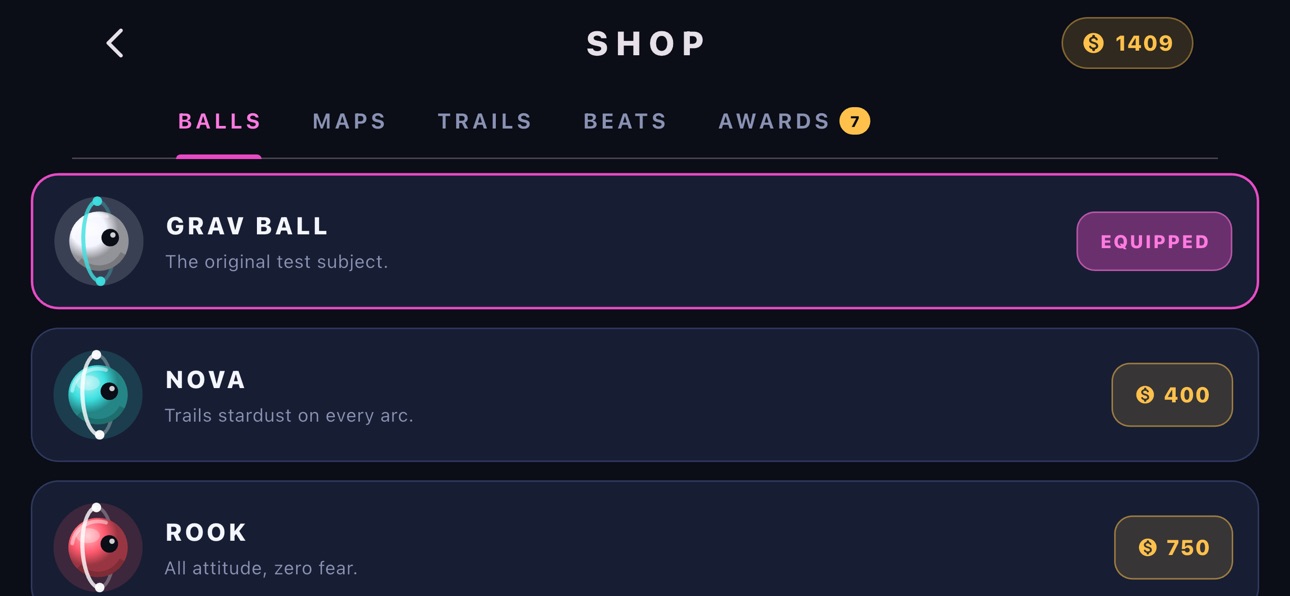This screenshot has width=1290, height=596.
Task: Click the Shop title heading
Action: pos(646,43)
